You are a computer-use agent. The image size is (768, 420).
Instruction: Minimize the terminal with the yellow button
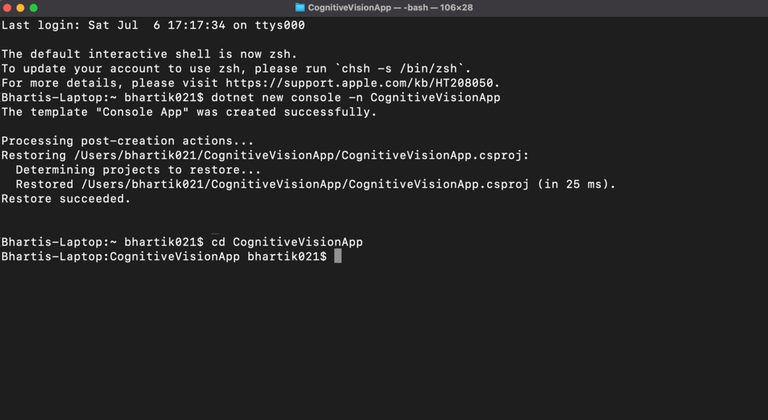[x=20, y=8]
